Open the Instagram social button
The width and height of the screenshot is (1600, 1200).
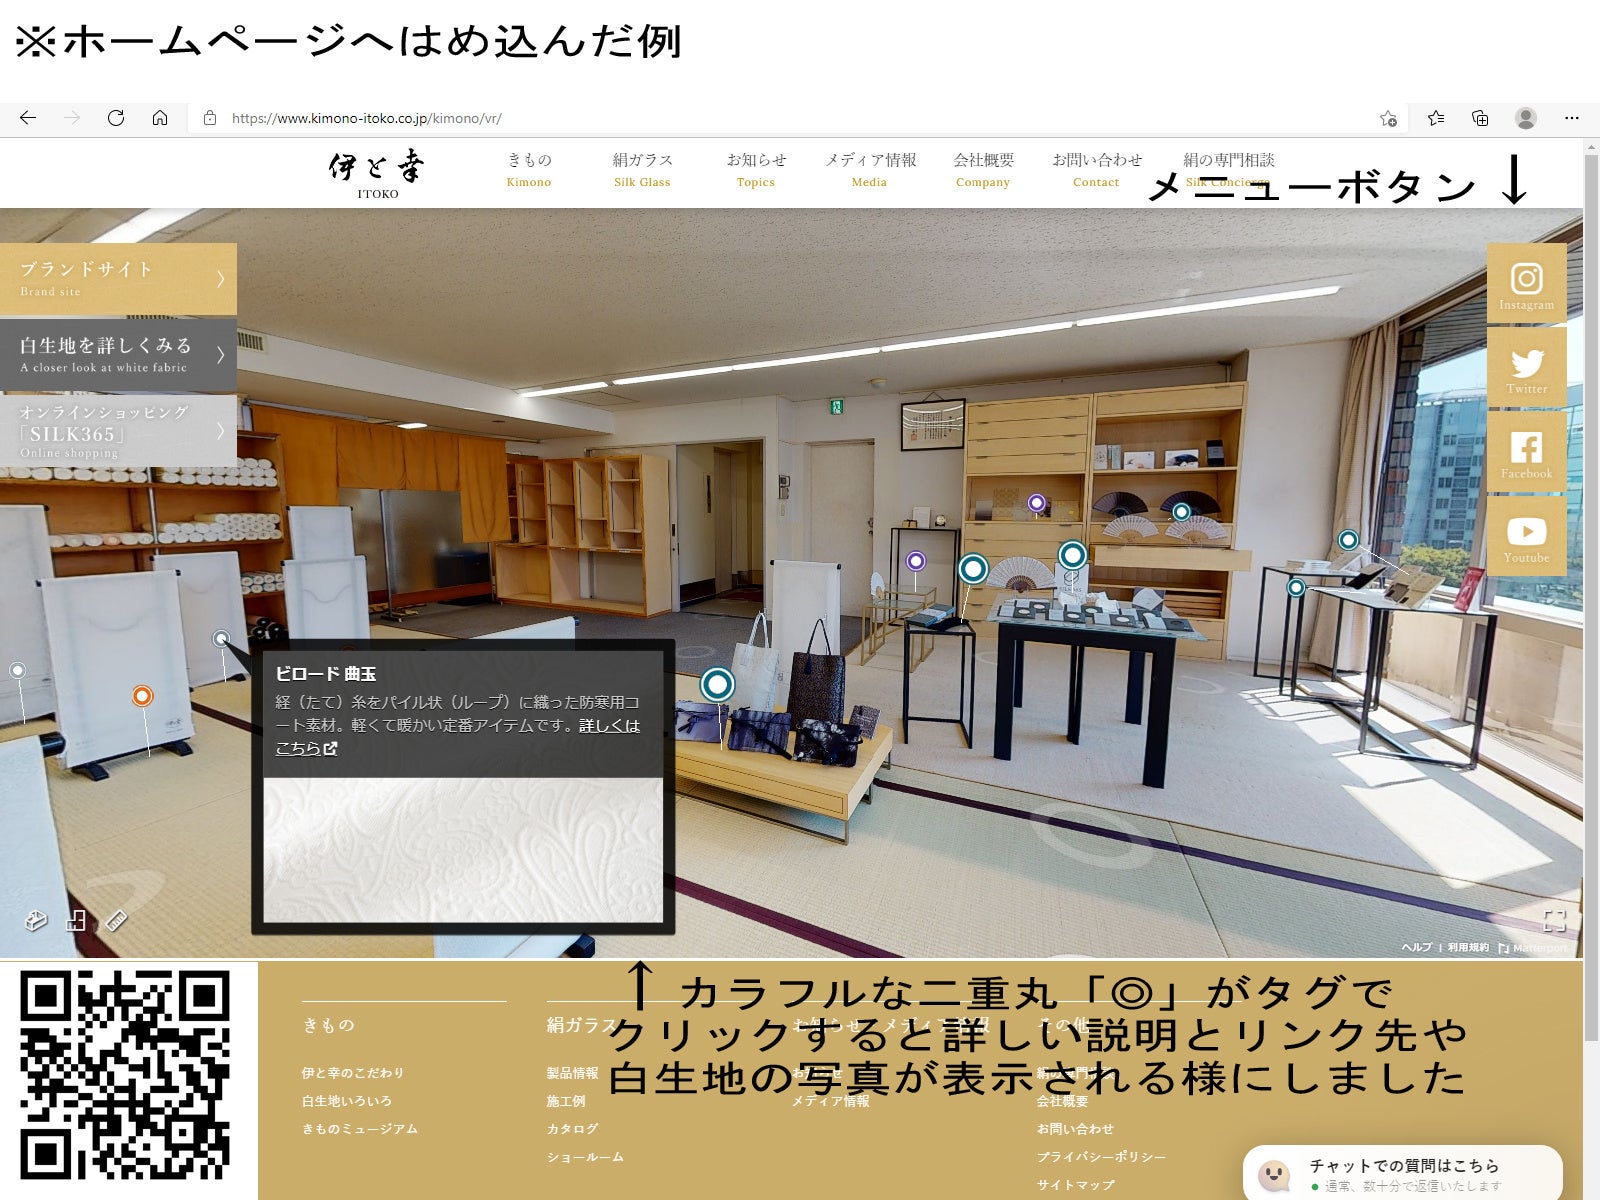[1526, 283]
